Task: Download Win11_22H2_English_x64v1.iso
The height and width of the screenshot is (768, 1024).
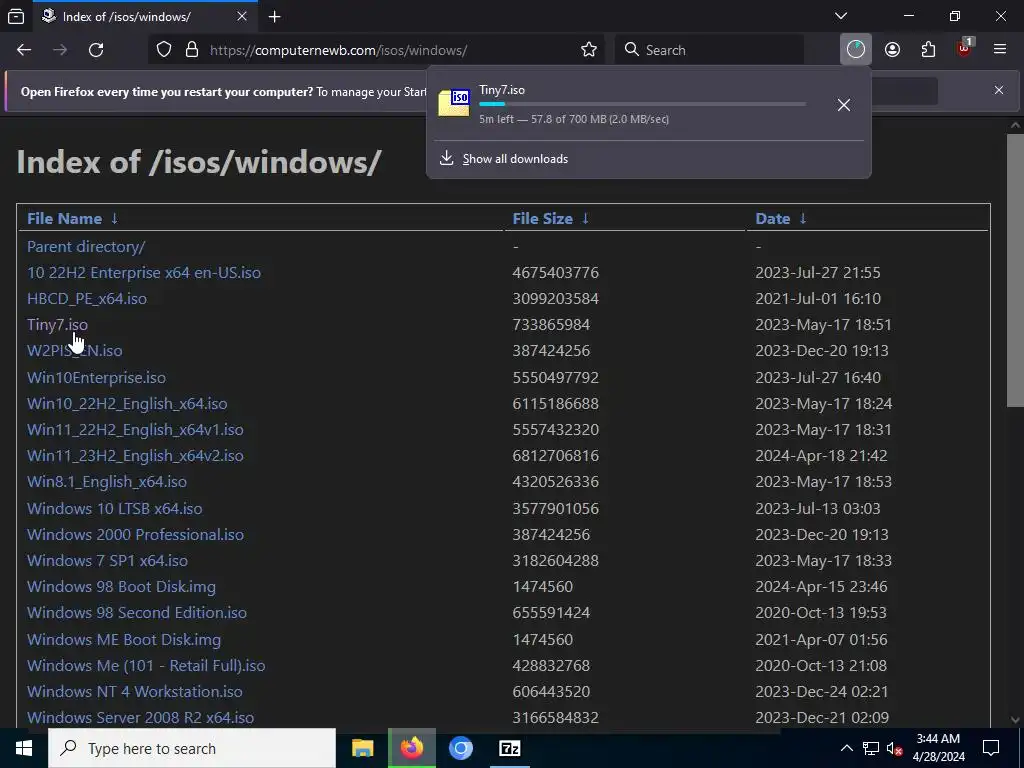Action: (x=135, y=430)
